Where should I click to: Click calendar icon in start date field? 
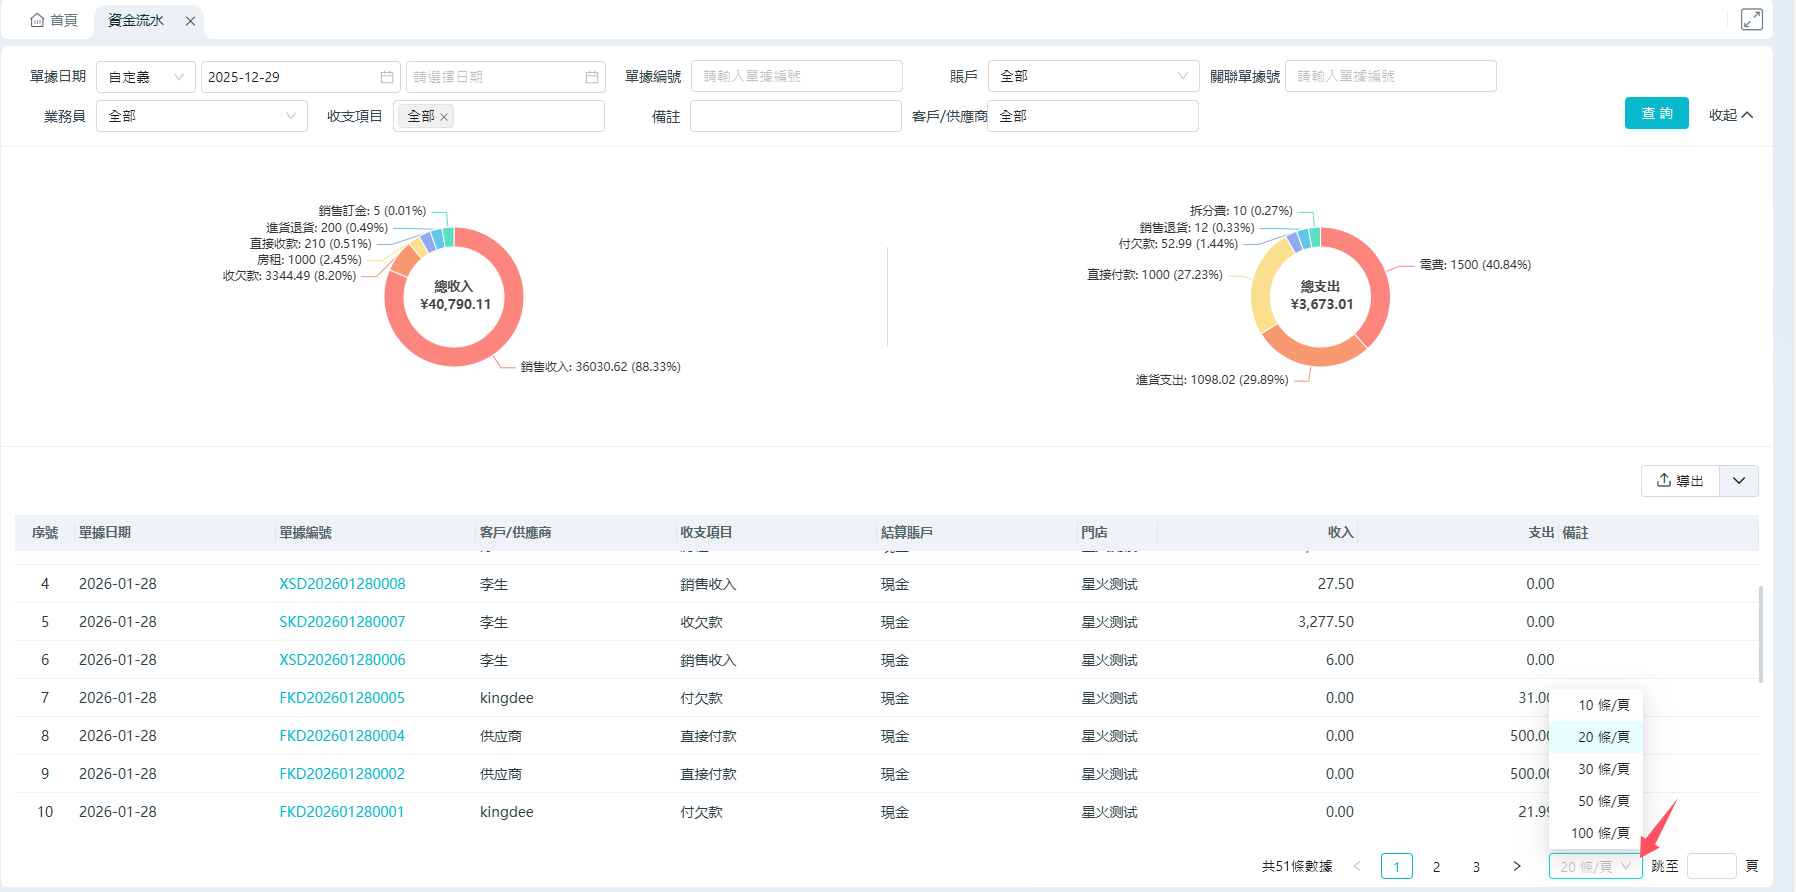pyautogui.click(x=387, y=77)
